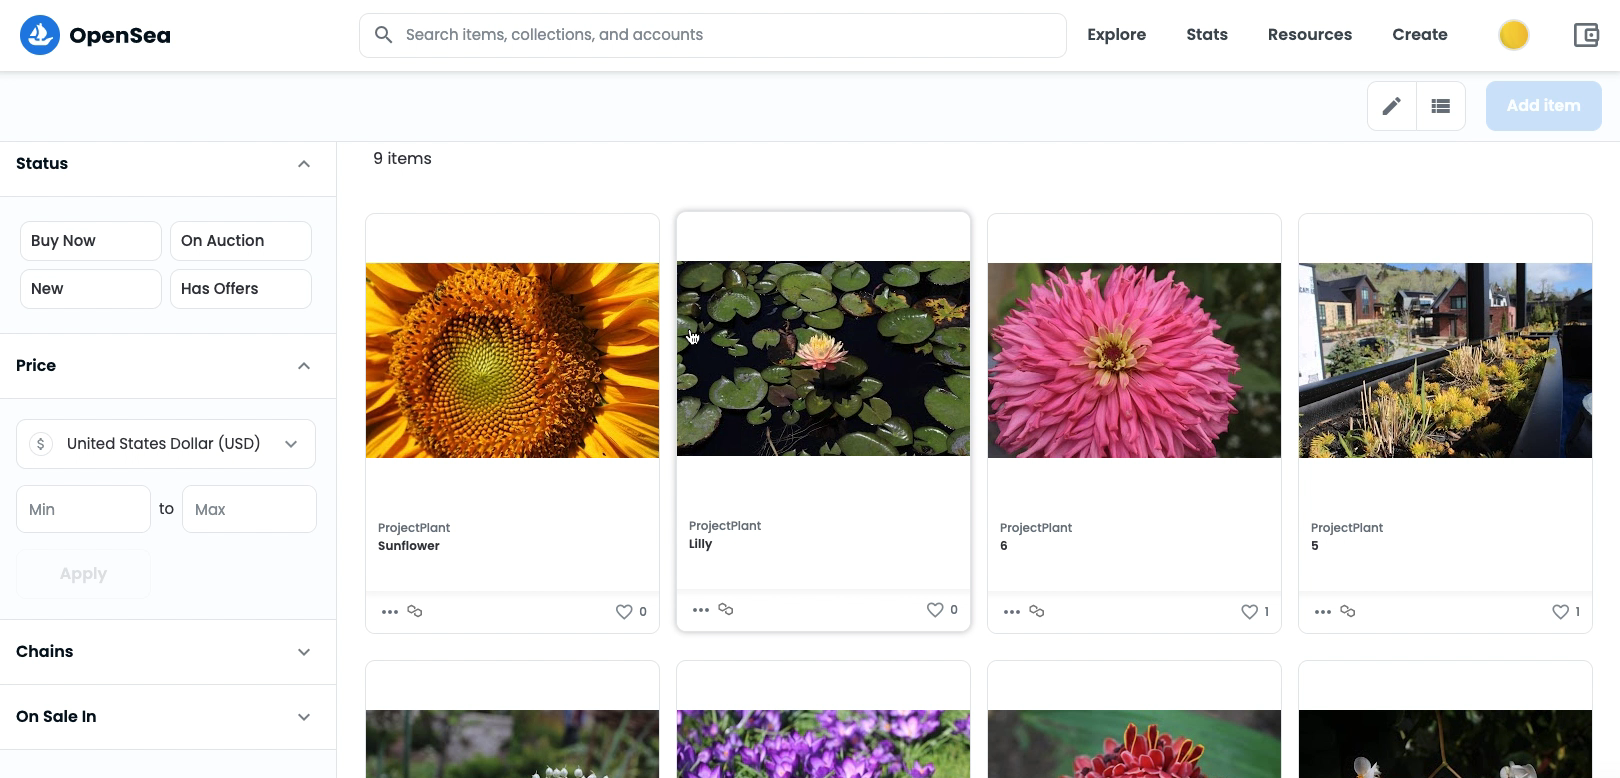This screenshot has width=1620, height=778.
Task: Open the Stats menu
Action: [1207, 35]
